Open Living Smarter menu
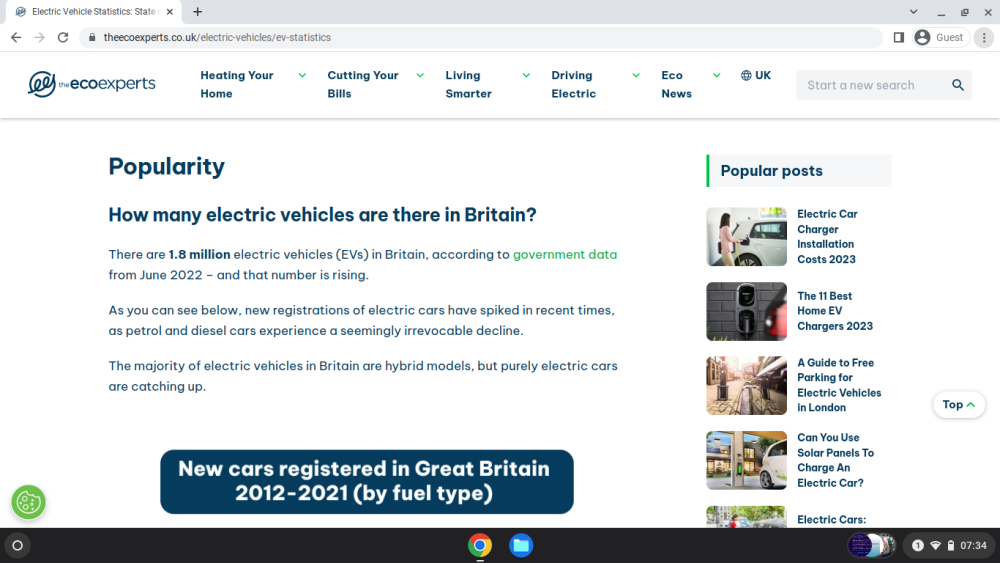The height and width of the screenshot is (563, 1000). point(469,84)
